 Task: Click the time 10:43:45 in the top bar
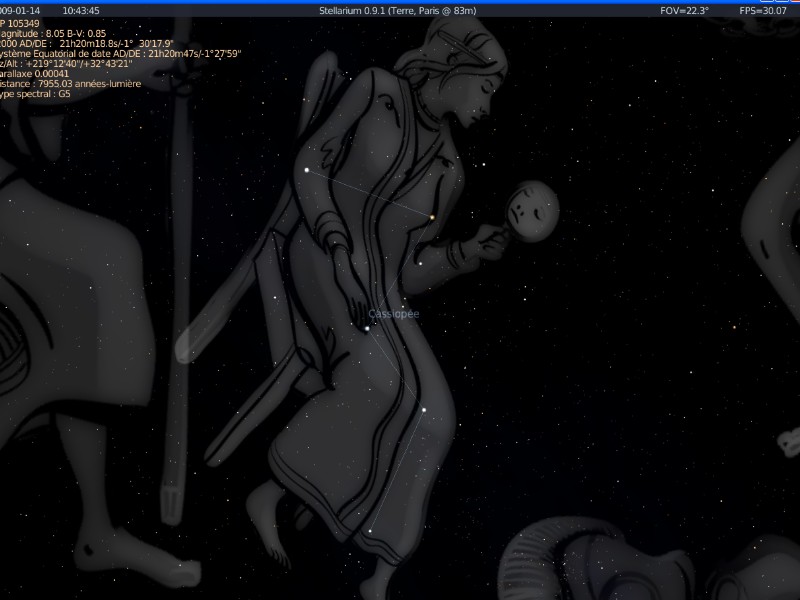[81, 11]
